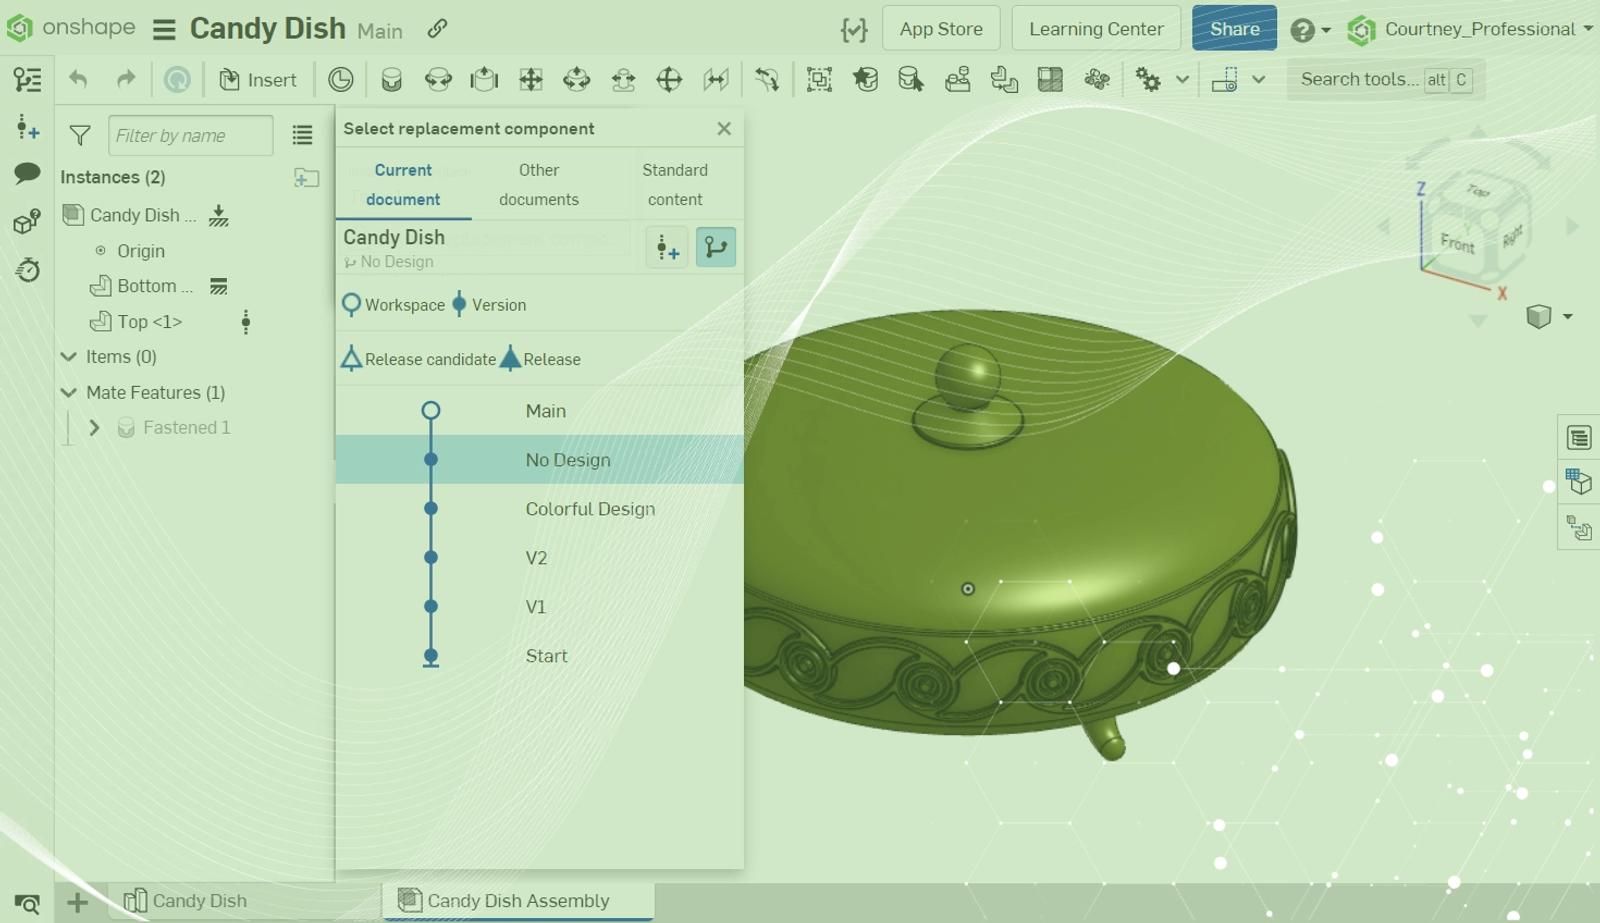This screenshot has width=1600, height=923.
Task: Open the comments speech bubble icon
Action: [x=27, y=174]
